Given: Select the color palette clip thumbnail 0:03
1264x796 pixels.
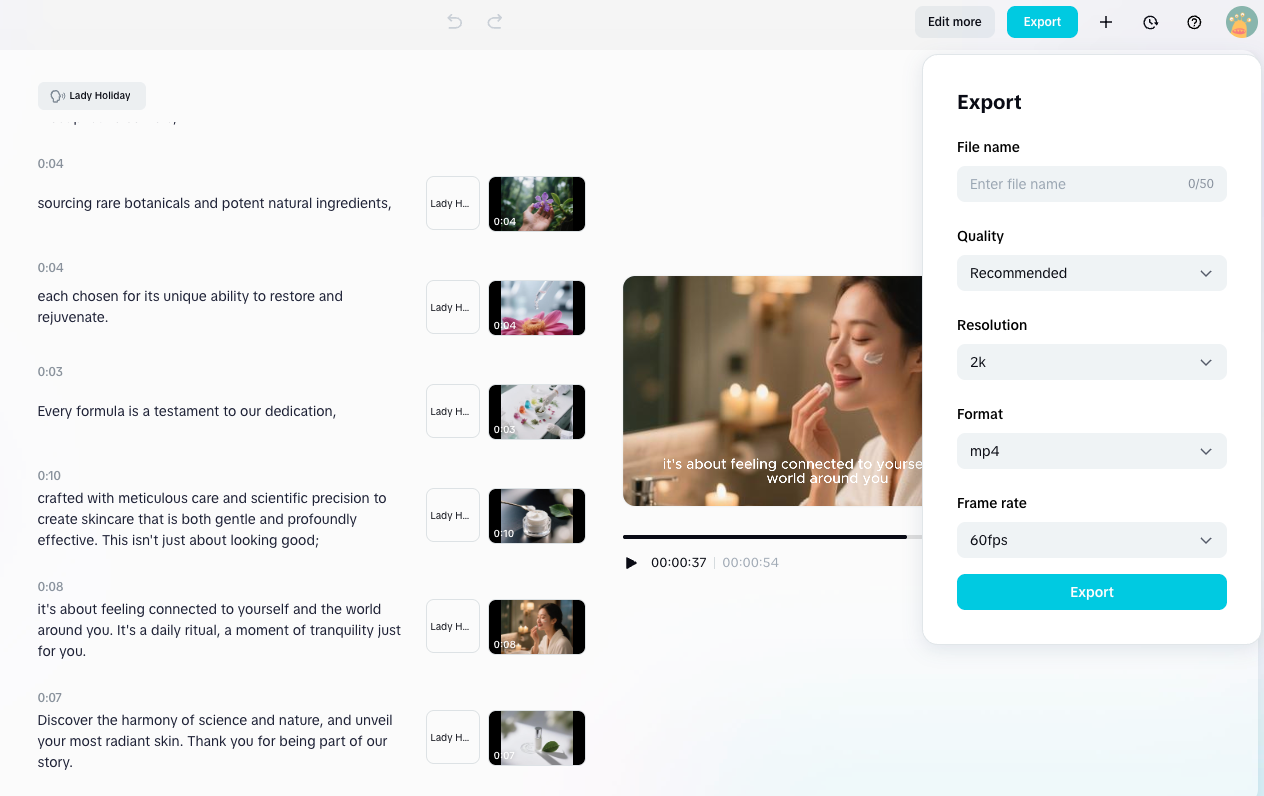Looking at the screenshot, I should point(537,412).
